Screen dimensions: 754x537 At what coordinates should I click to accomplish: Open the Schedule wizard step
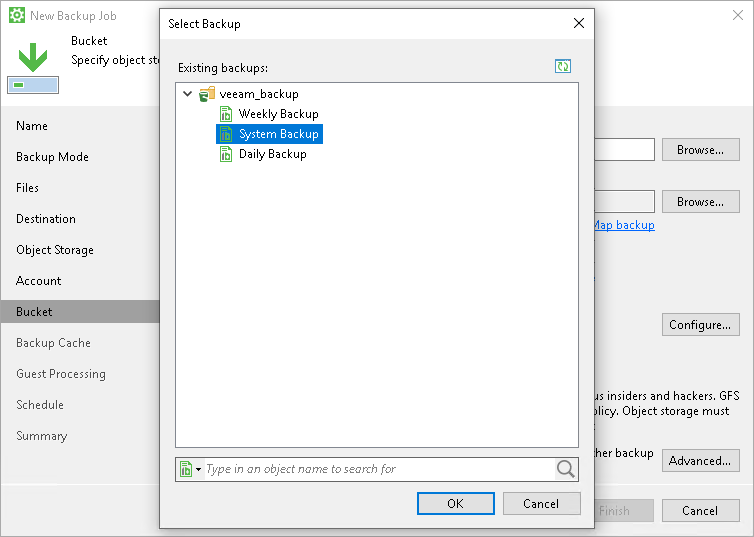pyautogui.click(x=40, y=405)
